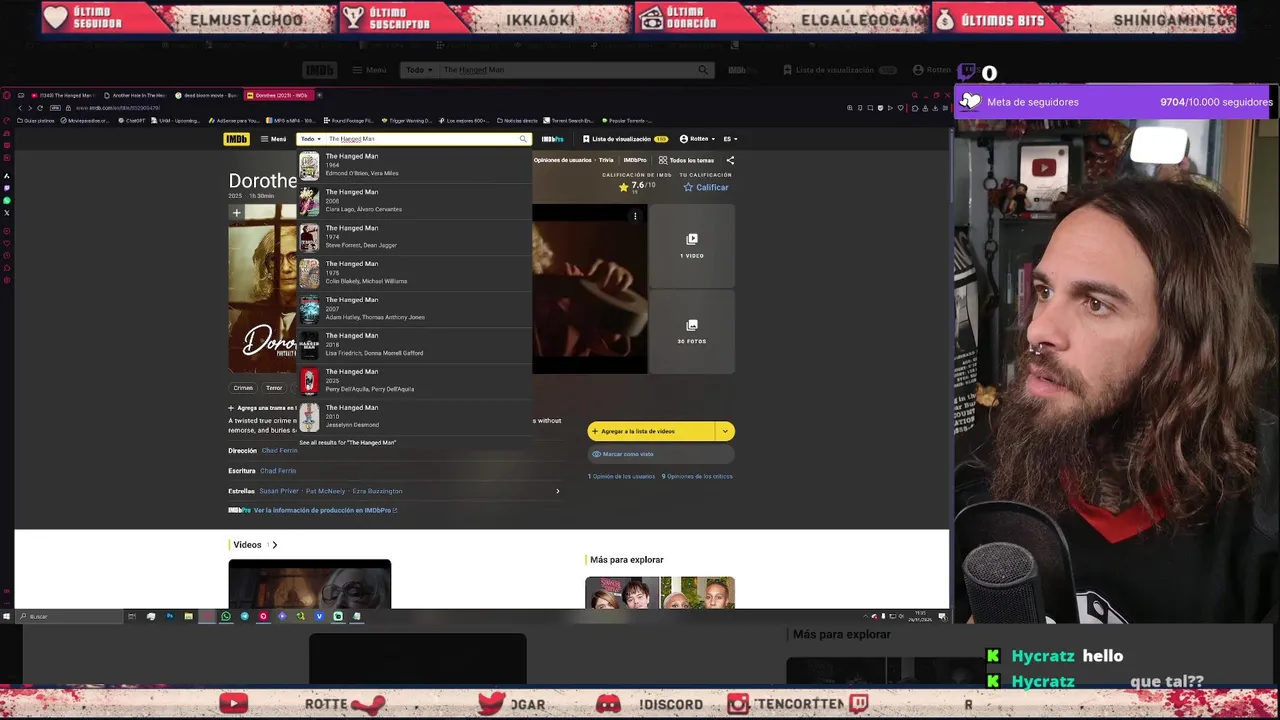Open the 30 FOTOS tile
Viewport: 1280px width, 720px height.
[x=692, y=332]
